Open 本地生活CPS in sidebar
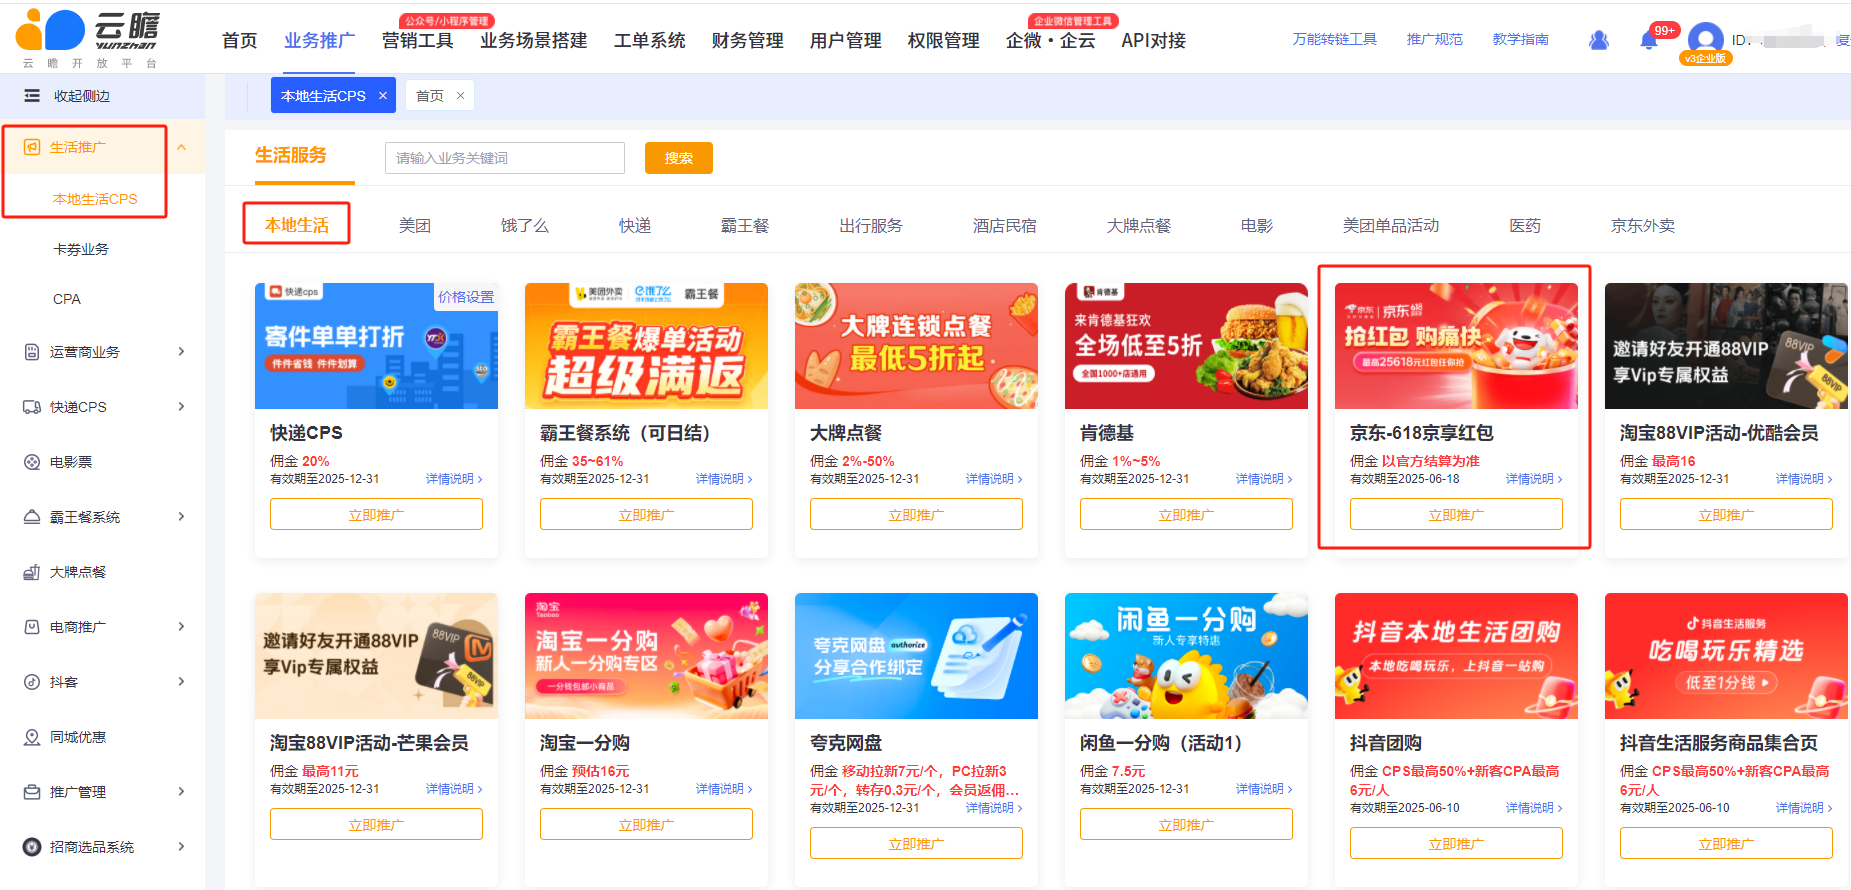This screenshot has width=1851, height=890. pos(95,199)
